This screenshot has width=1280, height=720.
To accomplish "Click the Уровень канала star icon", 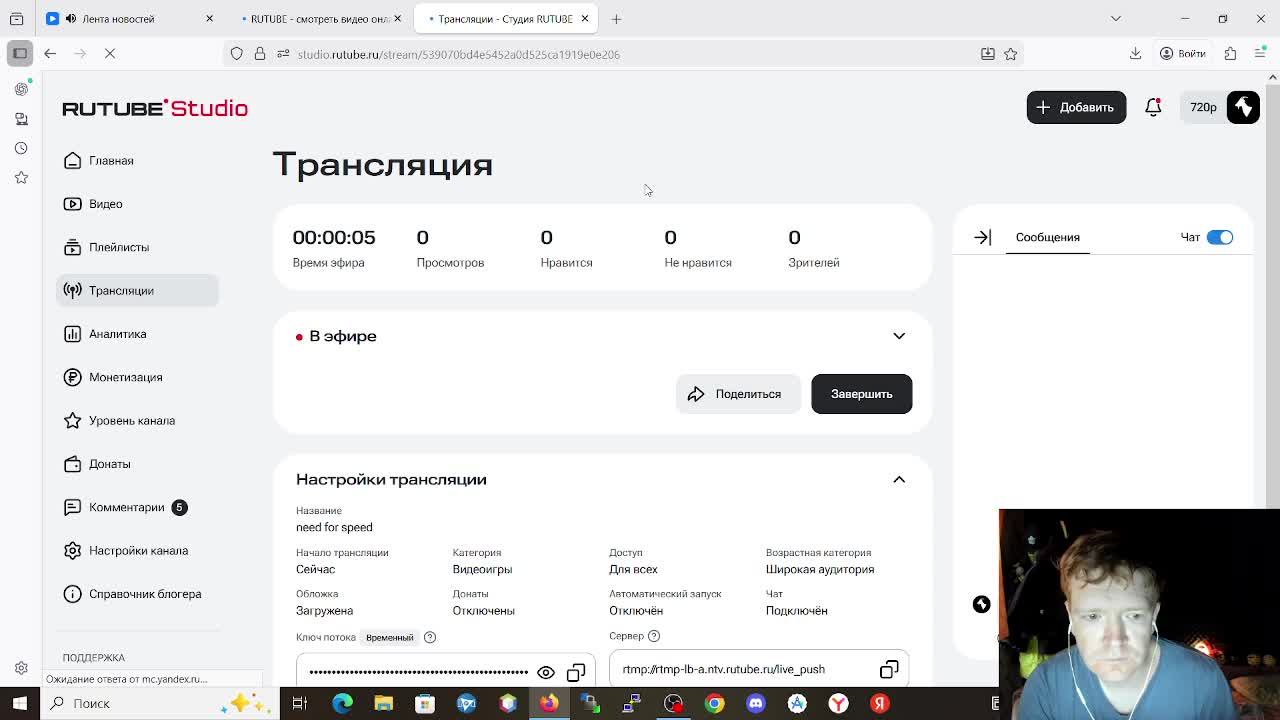I will 72,420.
